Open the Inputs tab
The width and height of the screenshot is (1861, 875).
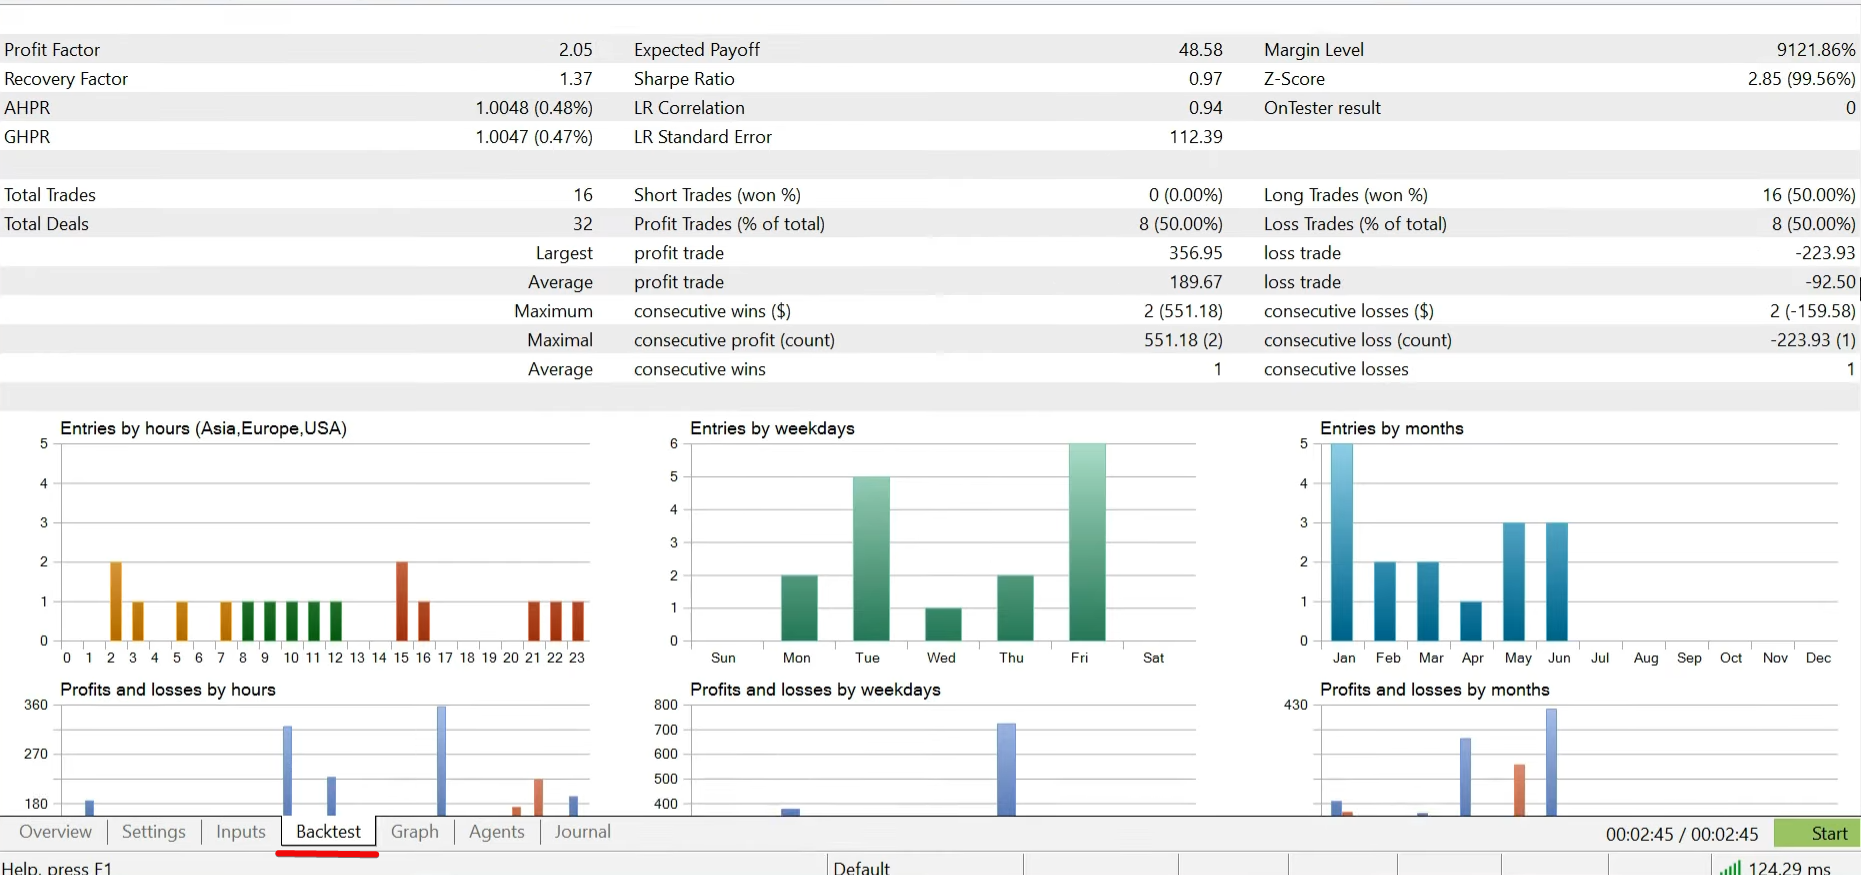pyautogui.click(x=241, y=832)
